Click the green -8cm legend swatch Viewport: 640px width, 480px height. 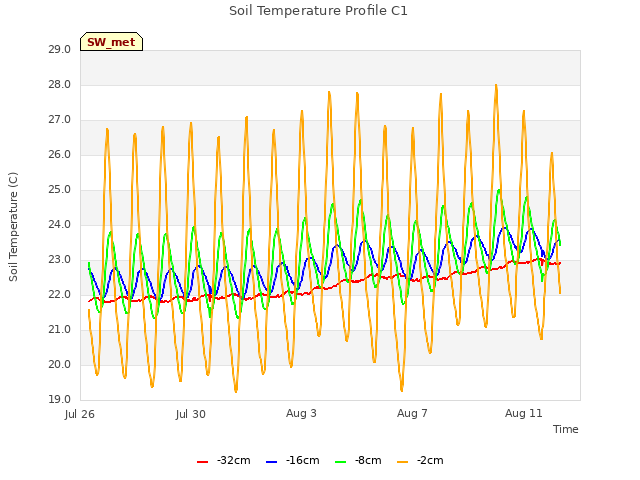click(340, 461)
